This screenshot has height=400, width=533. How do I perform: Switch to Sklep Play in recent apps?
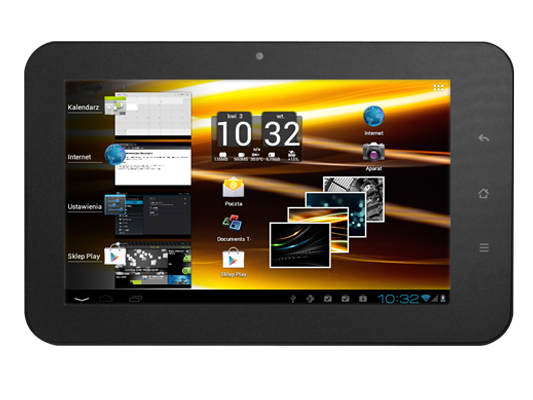(130, 264)
